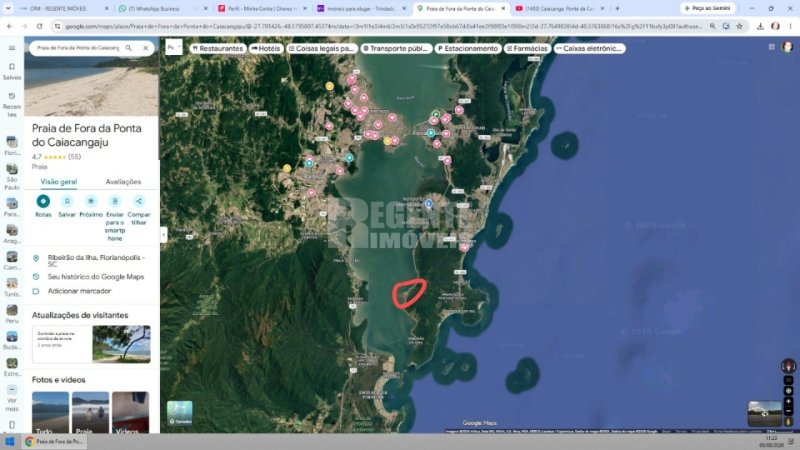Click the search magnifier in Maps search box
This screenshot has height=450, width=800.
(129, 48)
